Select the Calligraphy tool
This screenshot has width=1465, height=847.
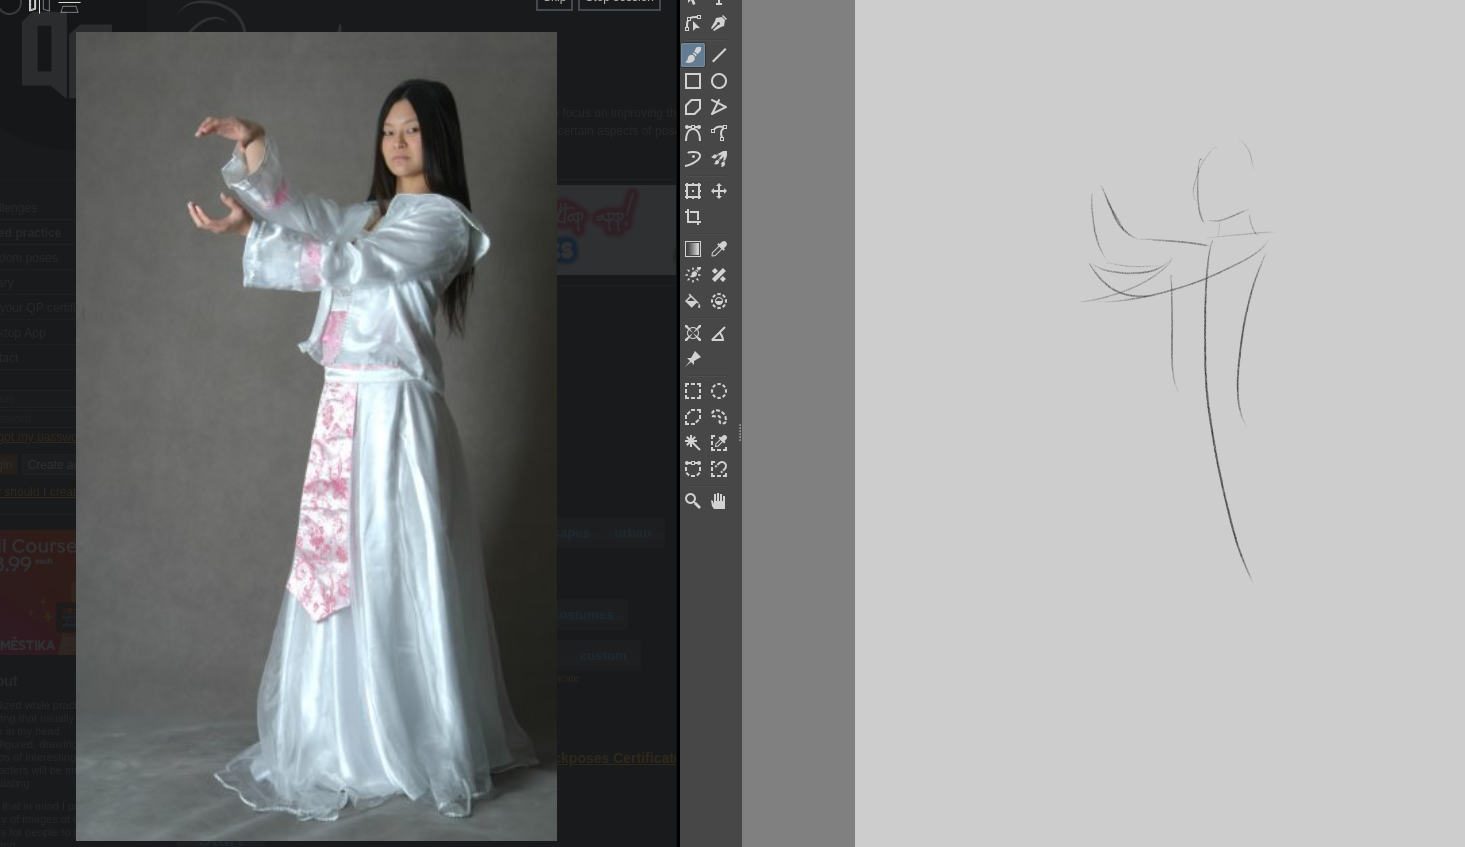tap(719, 23)
